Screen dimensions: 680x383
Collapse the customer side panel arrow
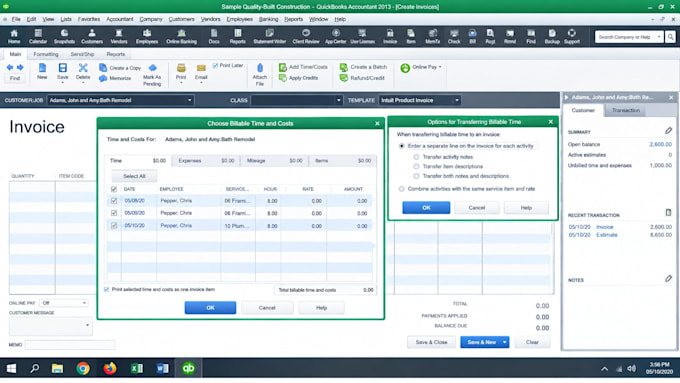[x=566, y=98]
